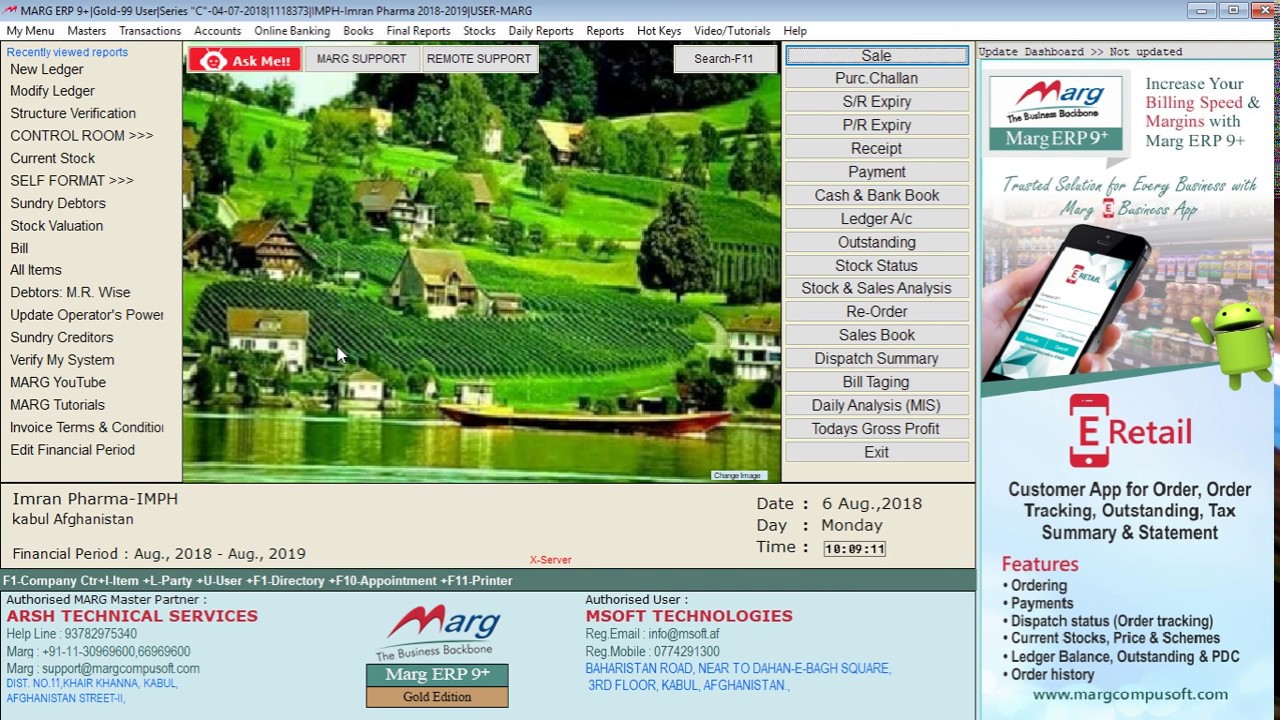Click the REMOTE SUPPORT button
This screenshot has height=720, width=1280.
pos(479,59)
